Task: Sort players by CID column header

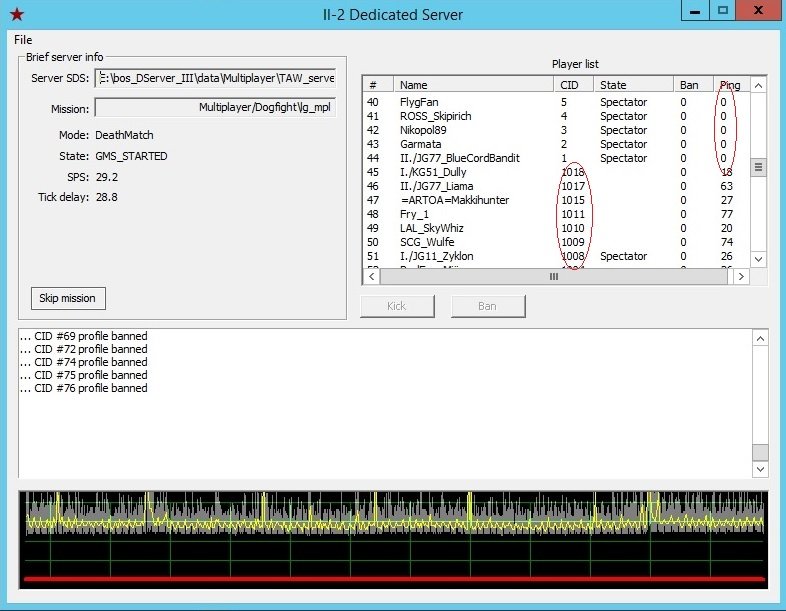Action: (x=575, y=85)
